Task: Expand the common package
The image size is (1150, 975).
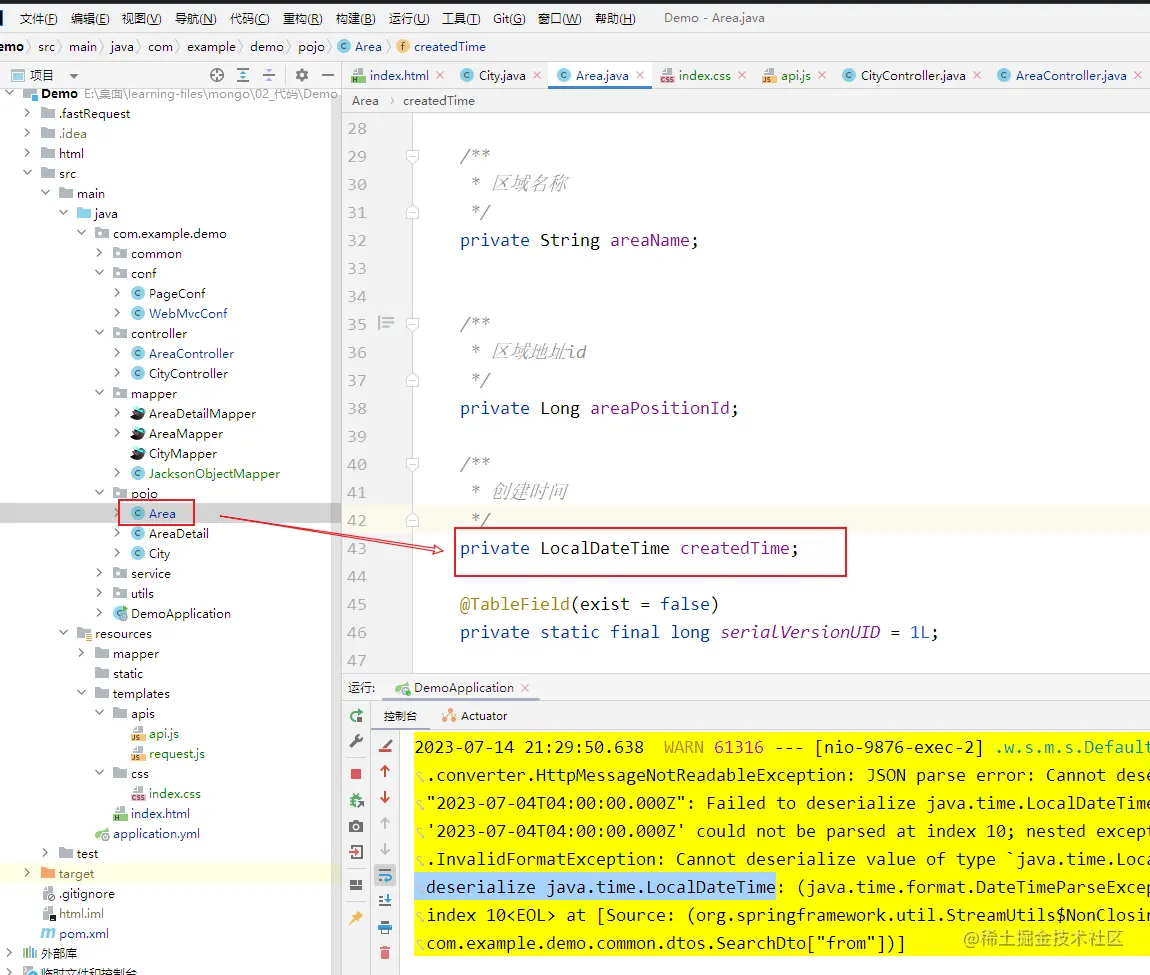Action: pos(100,253)
